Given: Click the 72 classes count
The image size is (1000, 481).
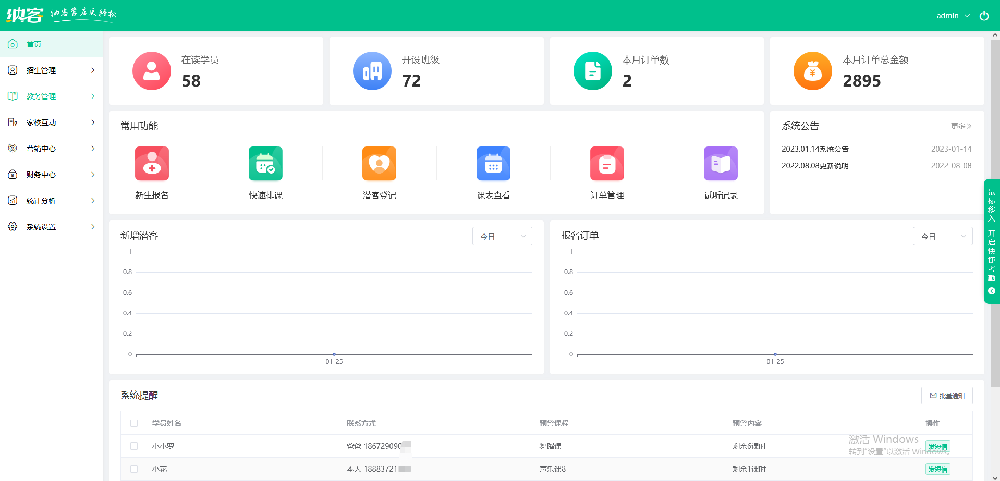Looking at the screenshot, I should pos(412,81).
